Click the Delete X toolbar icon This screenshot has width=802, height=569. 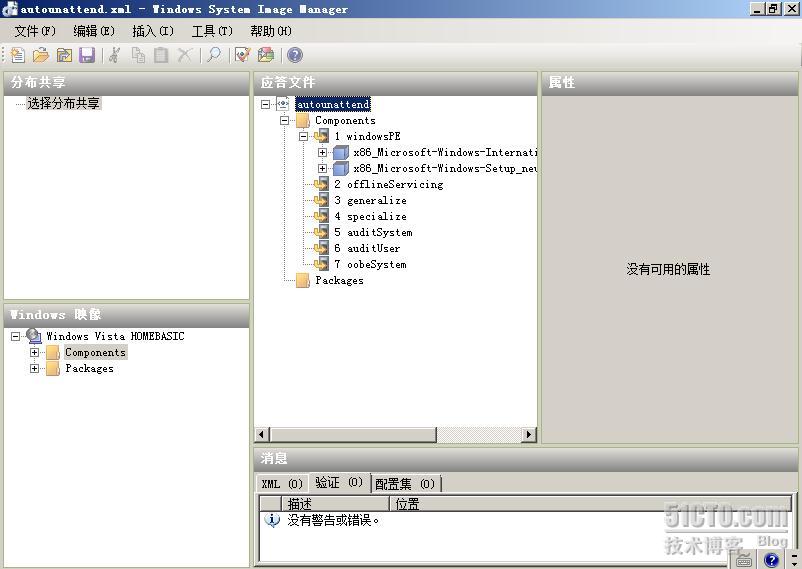pyautogui.click(x=185, y=55)
